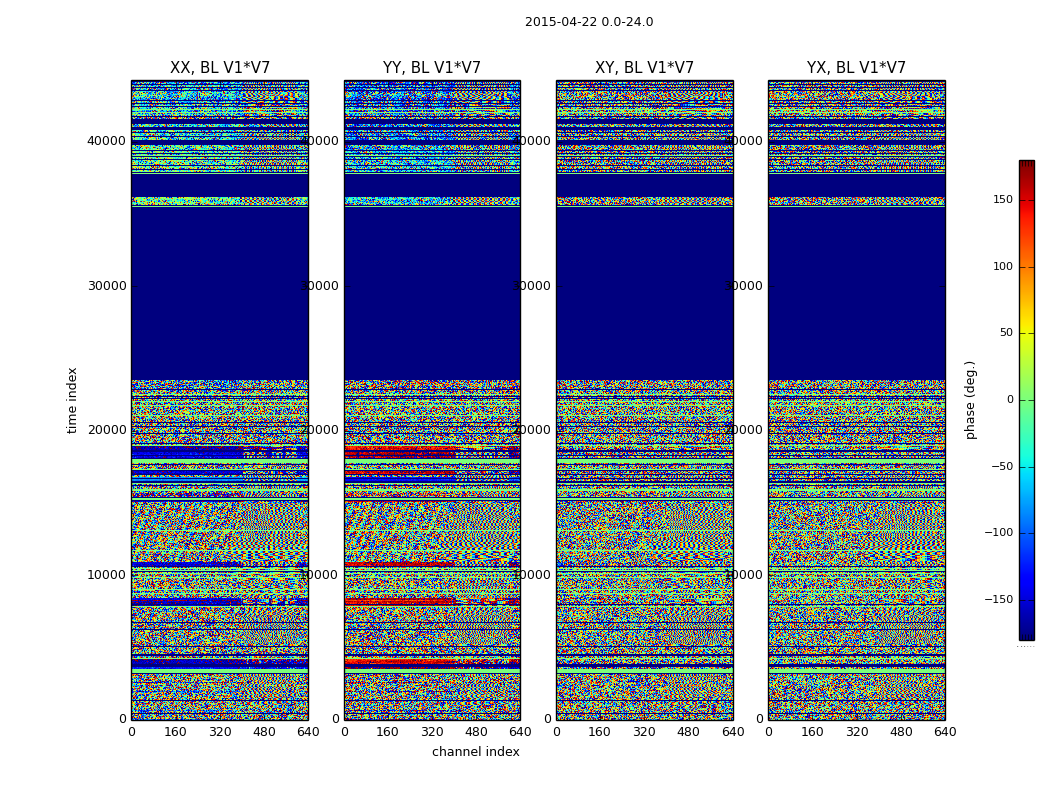Click the "640" channel tick under XX plot

(308, 732)
